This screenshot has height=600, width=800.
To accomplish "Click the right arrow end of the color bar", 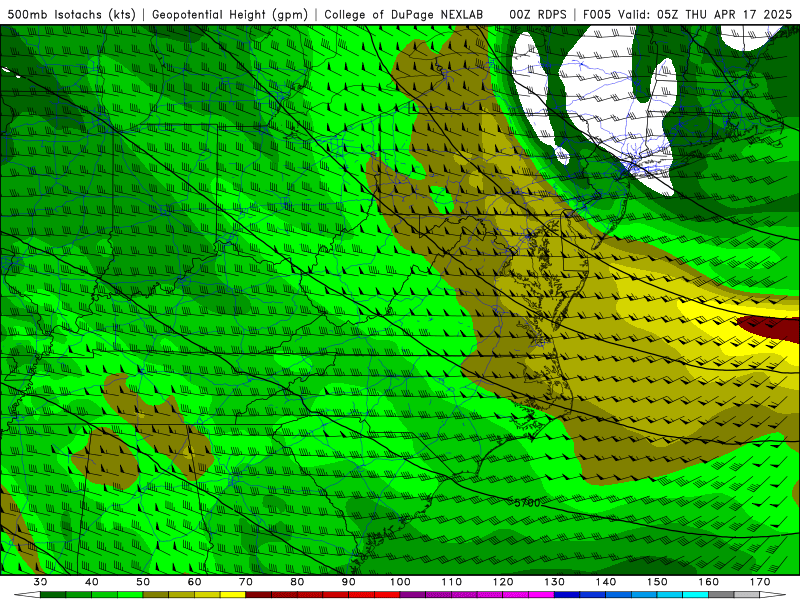I will point(773,594).
